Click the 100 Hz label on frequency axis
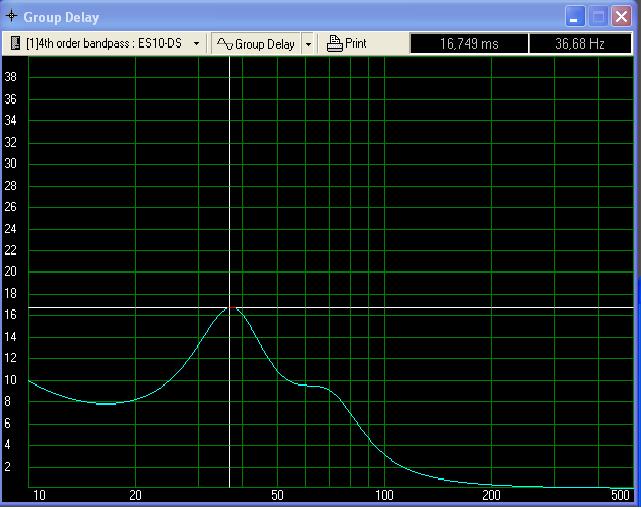 [383, 495]
